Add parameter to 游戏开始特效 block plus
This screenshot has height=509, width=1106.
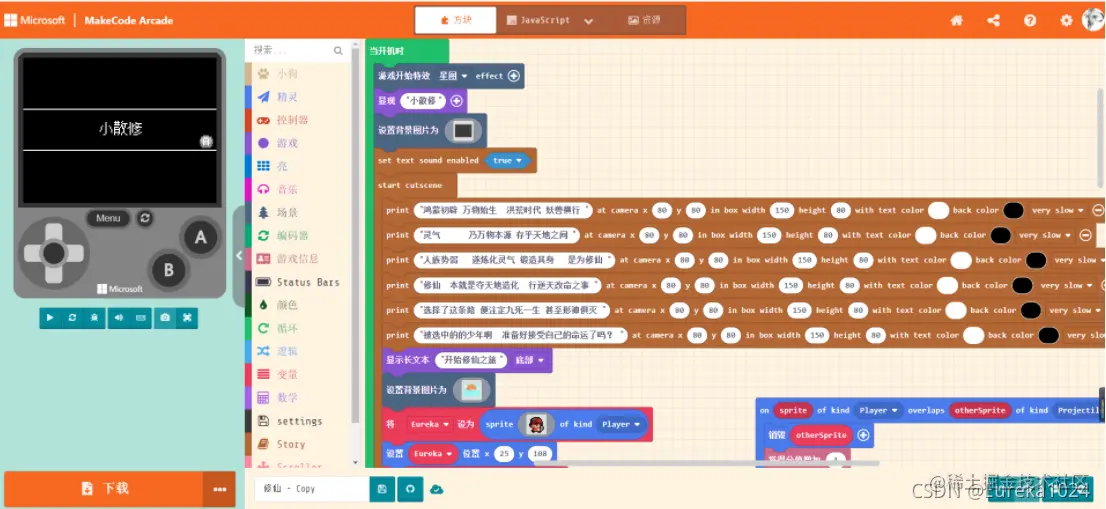514,76
